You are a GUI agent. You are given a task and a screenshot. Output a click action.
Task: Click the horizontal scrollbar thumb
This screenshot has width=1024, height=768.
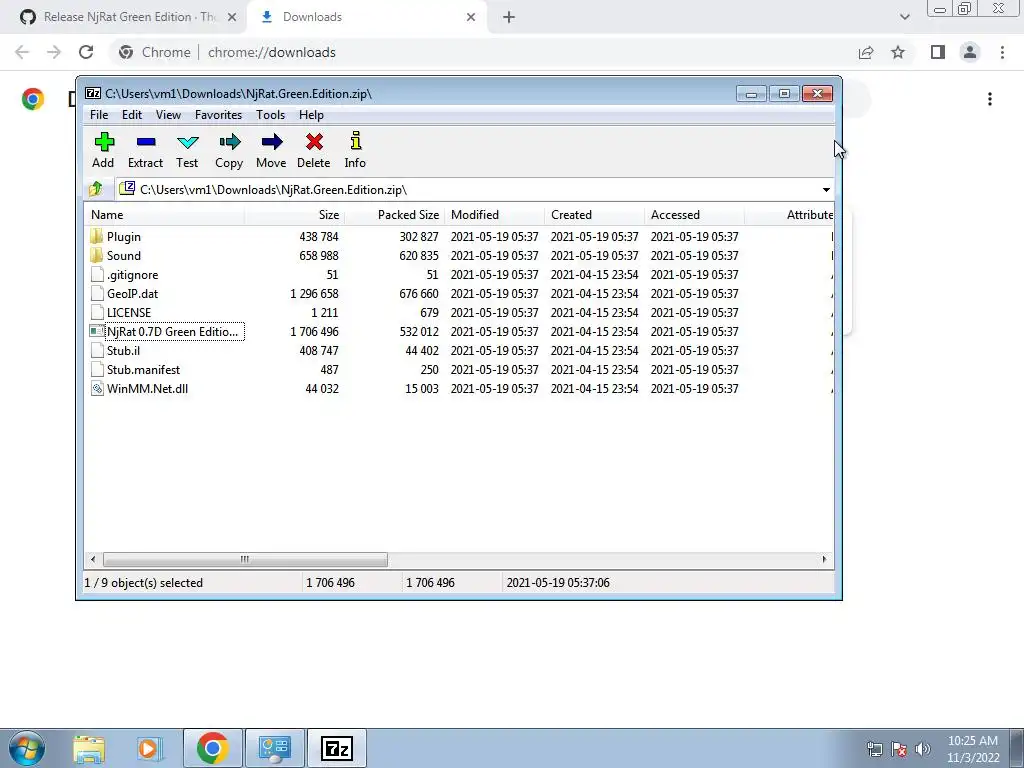[x=245, y=560]
